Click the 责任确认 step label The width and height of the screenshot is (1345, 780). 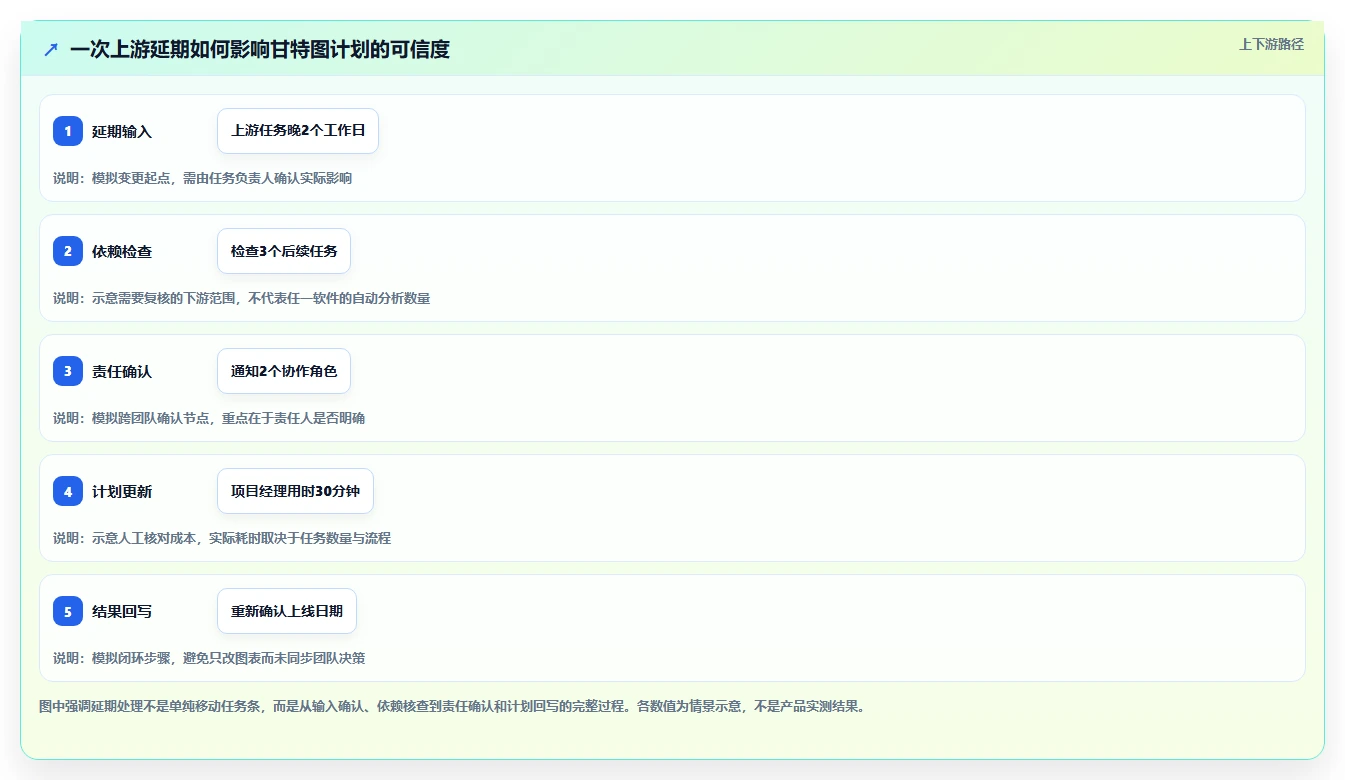tap(122, 371)
